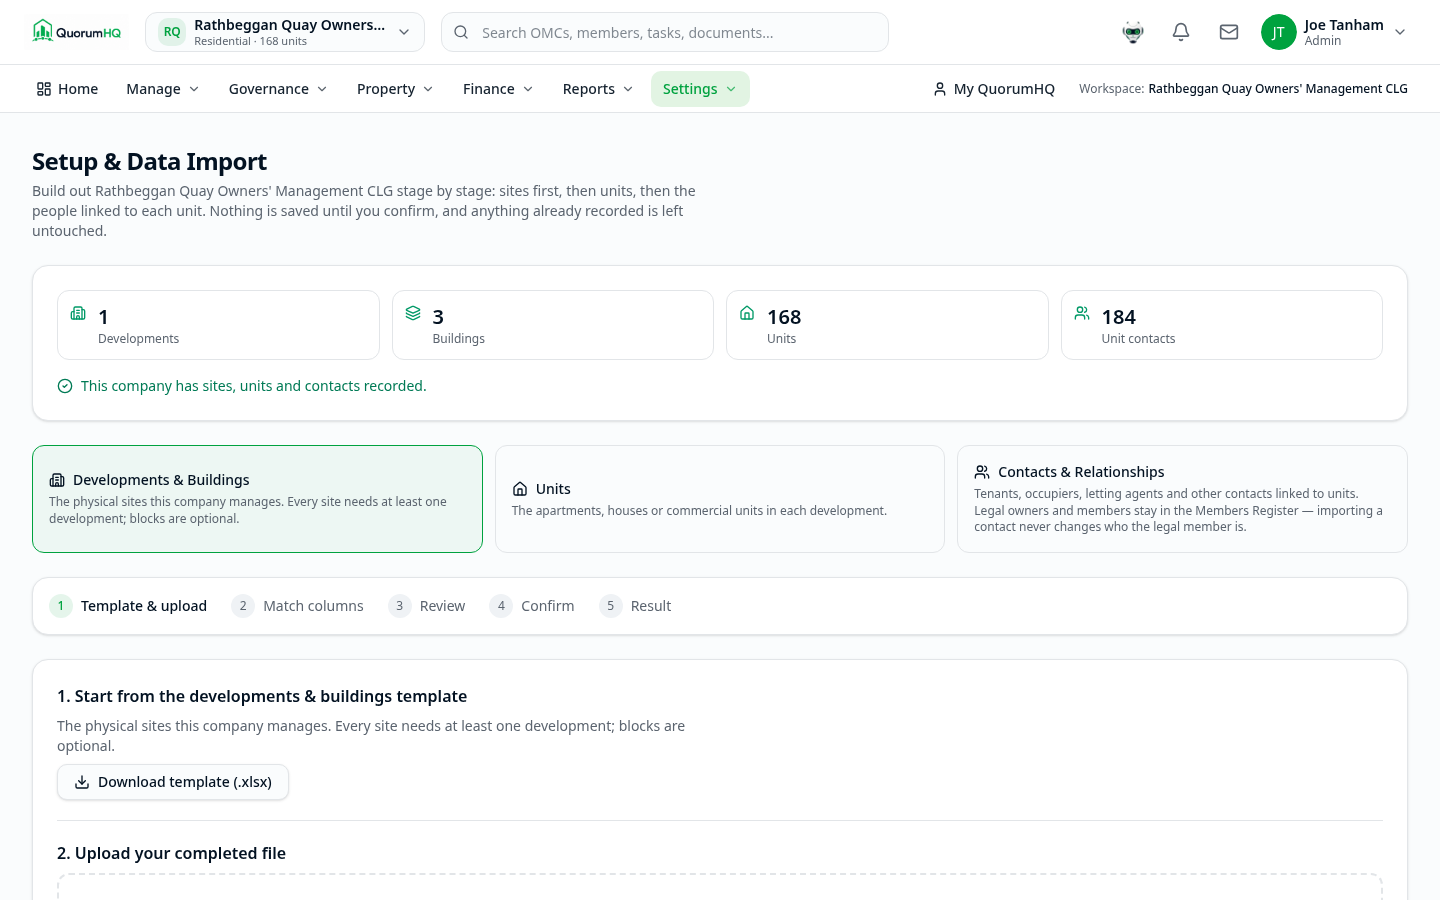Image resolution: width=1440 pixels, height=900 pixels.
Task: Click the Contacts & Relationships people icon
Action: (x=982, y=472)
